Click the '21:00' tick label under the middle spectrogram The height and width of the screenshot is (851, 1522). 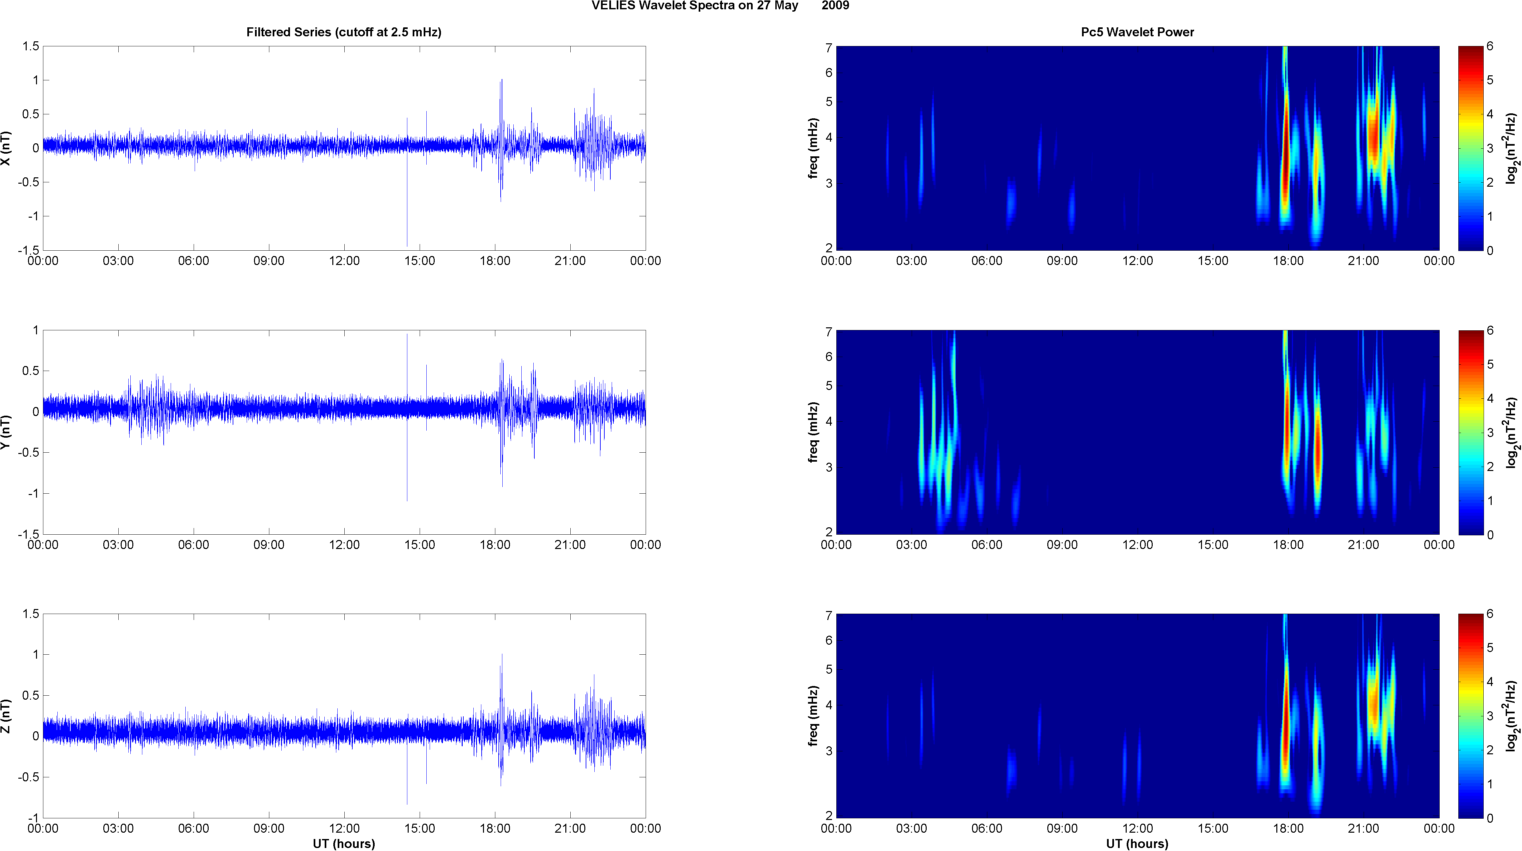[x=1364, y=545]
